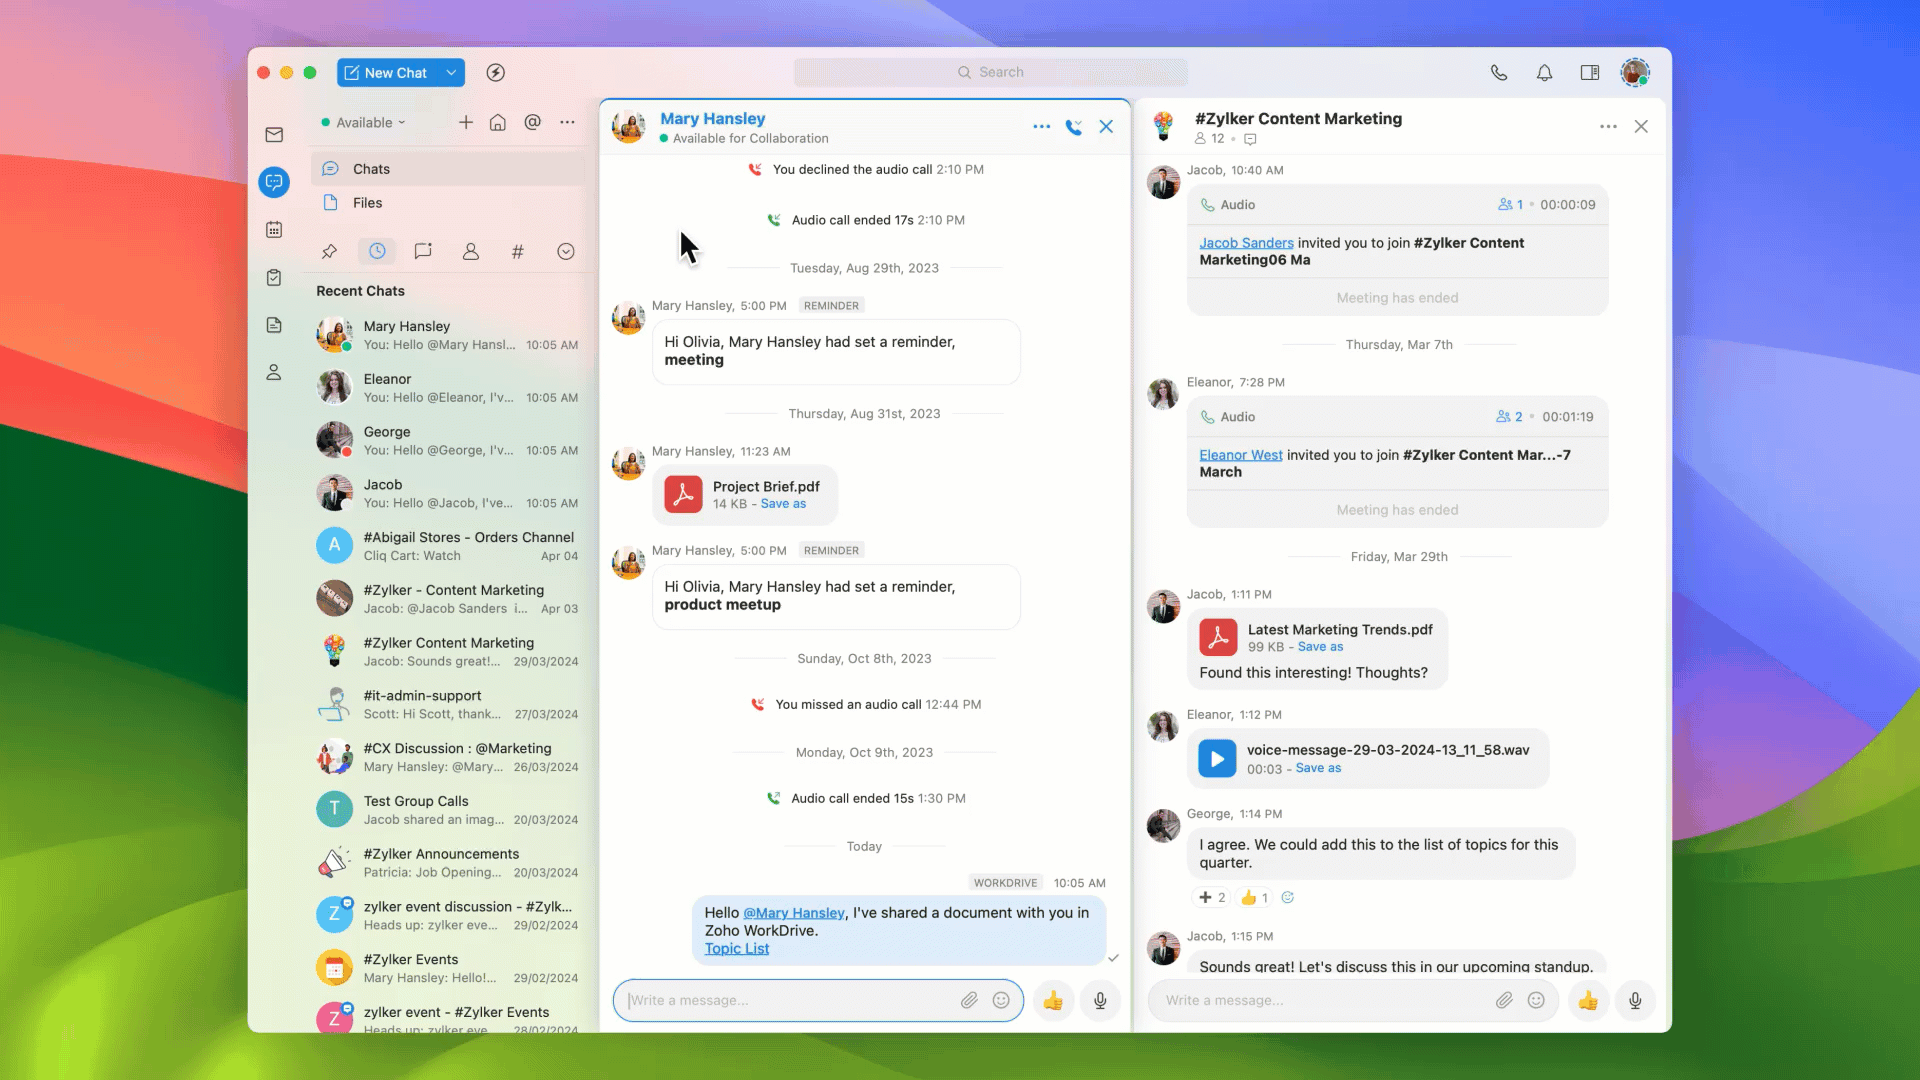The image size is (1920, 1080).
Task: Click the file attachment paperclip icon
Action: pyautogui.click(x=968, y=1000)
